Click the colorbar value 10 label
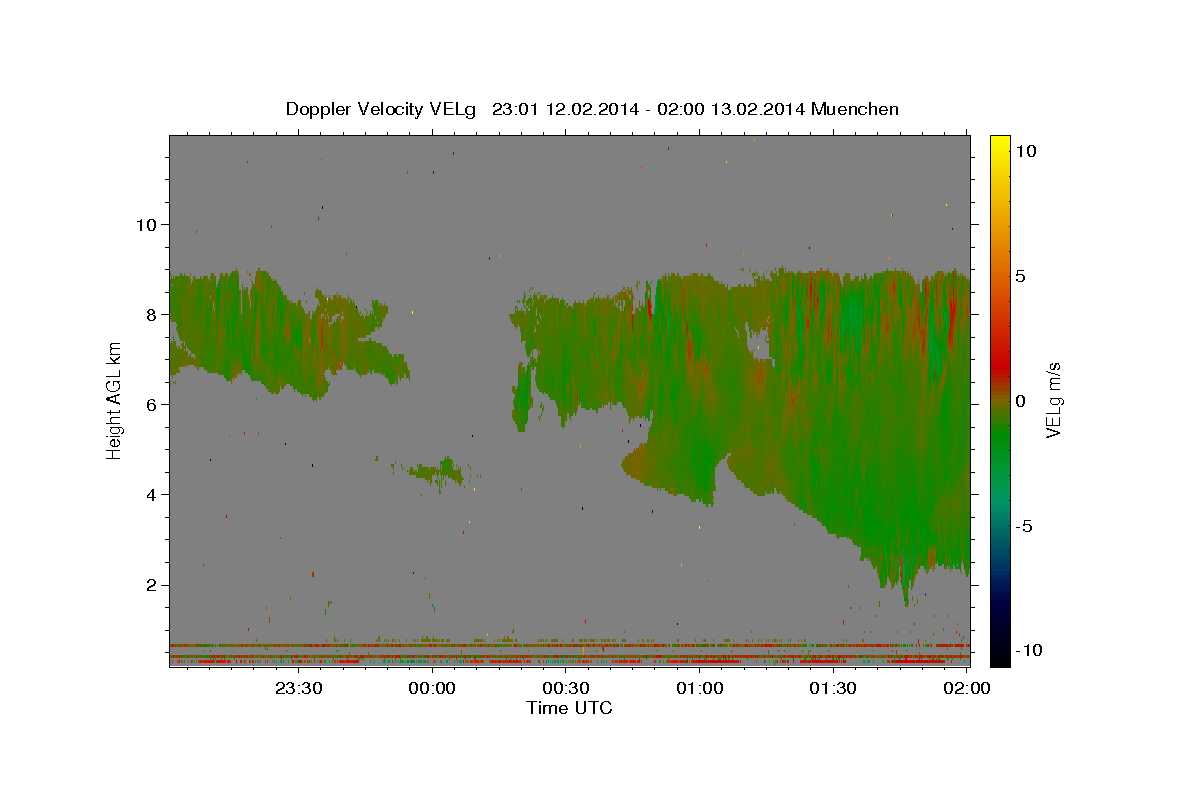 point(1026,151)
